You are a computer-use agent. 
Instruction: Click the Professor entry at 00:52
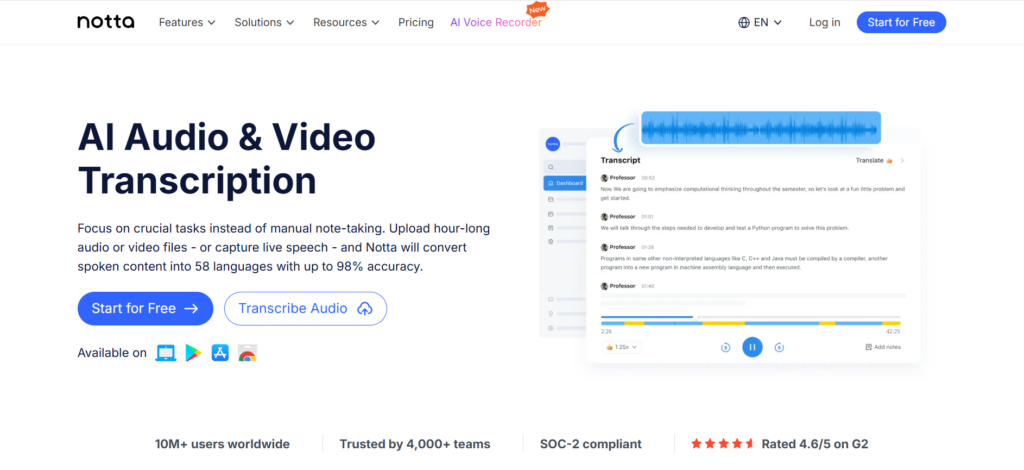628,178
